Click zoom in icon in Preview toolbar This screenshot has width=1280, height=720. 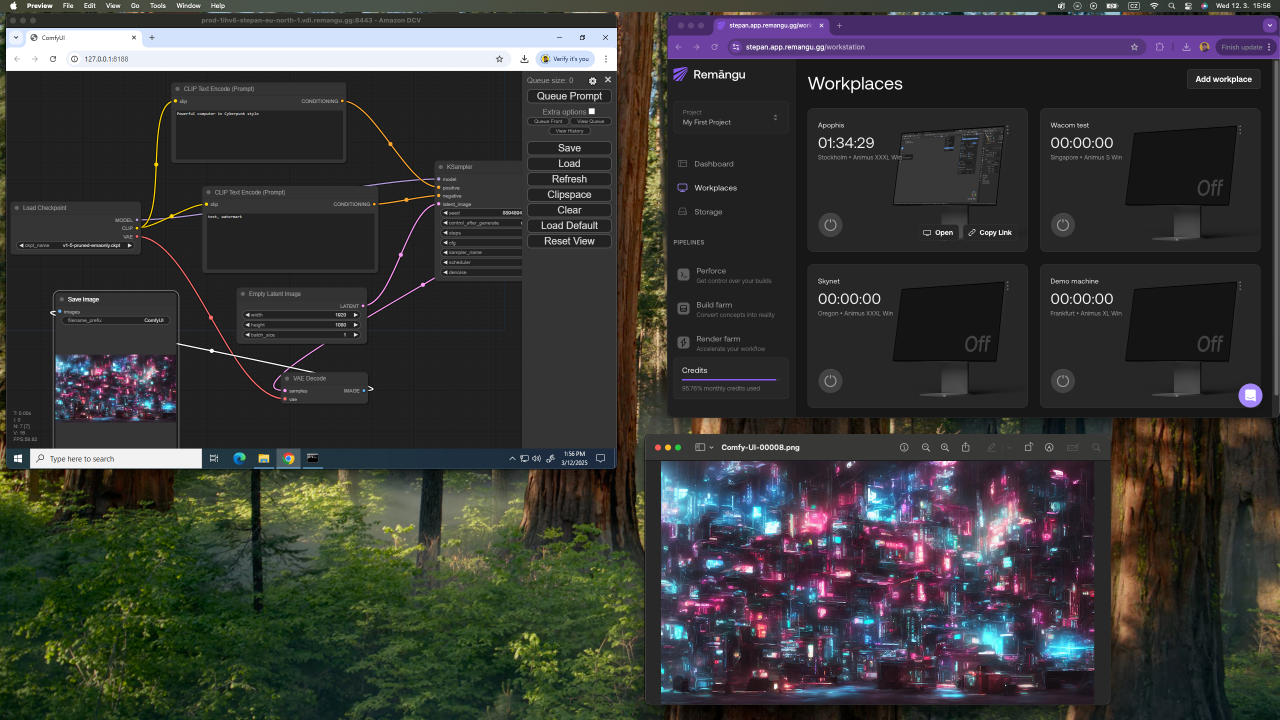click(945, 448)
